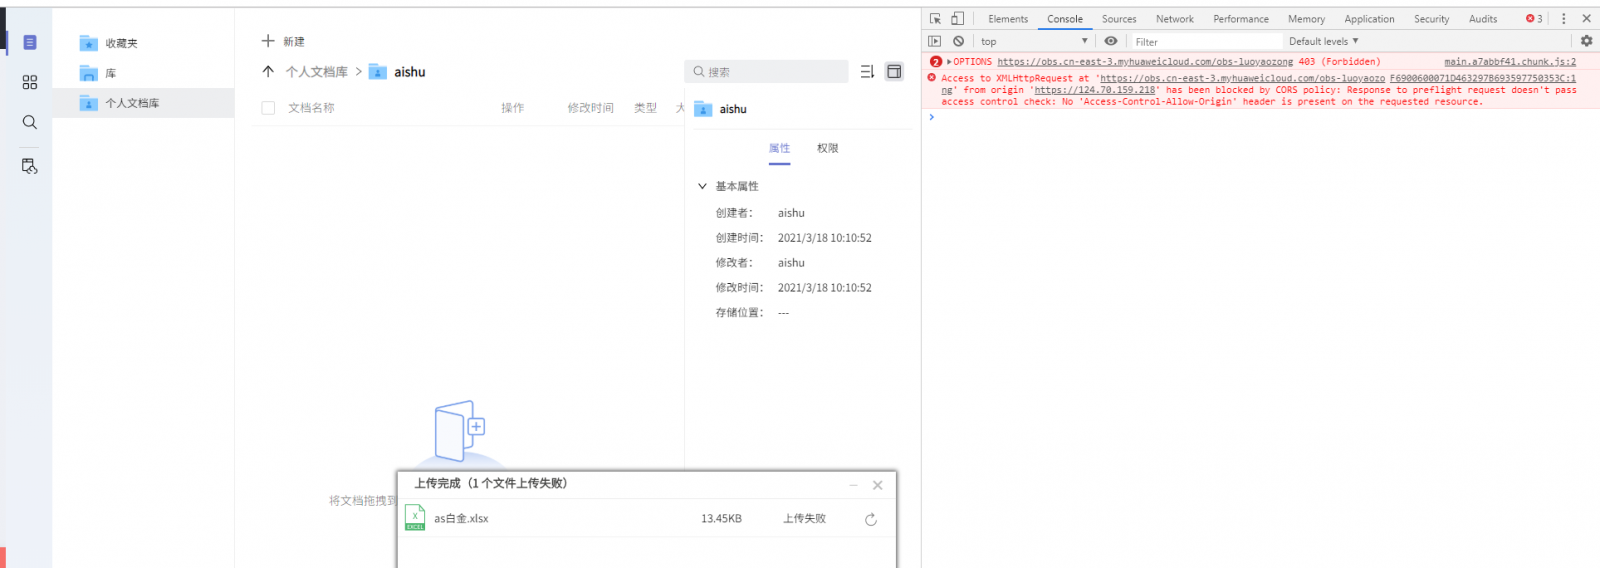Open the top context dropdown
The height and width of the screenshot is (568, 1600).
click(1034, 41)
